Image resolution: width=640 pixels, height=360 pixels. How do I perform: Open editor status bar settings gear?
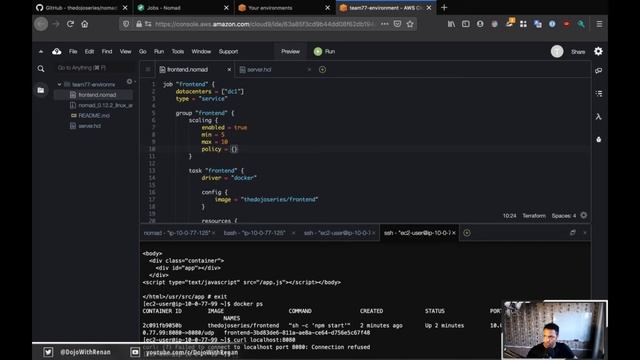tap(584, 215)
